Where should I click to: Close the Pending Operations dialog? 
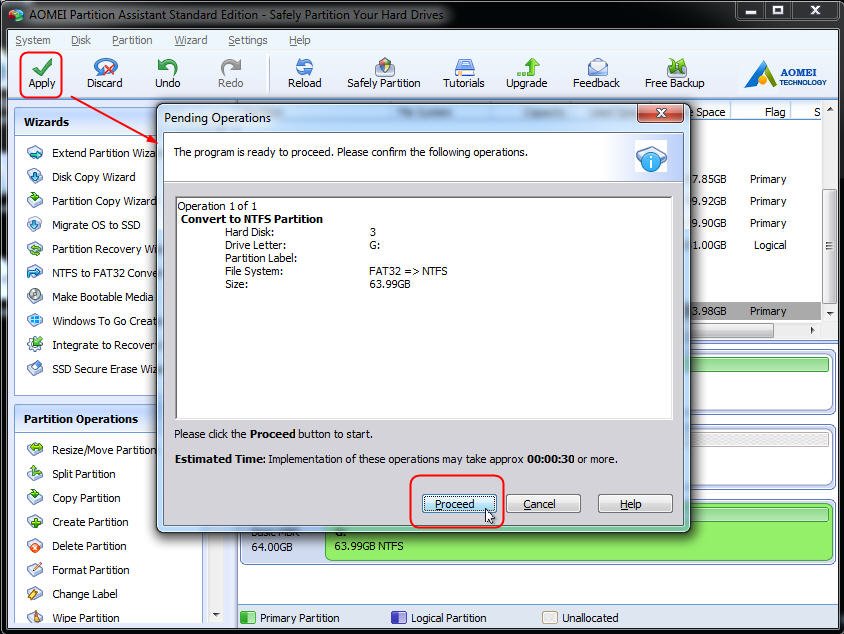660,112
